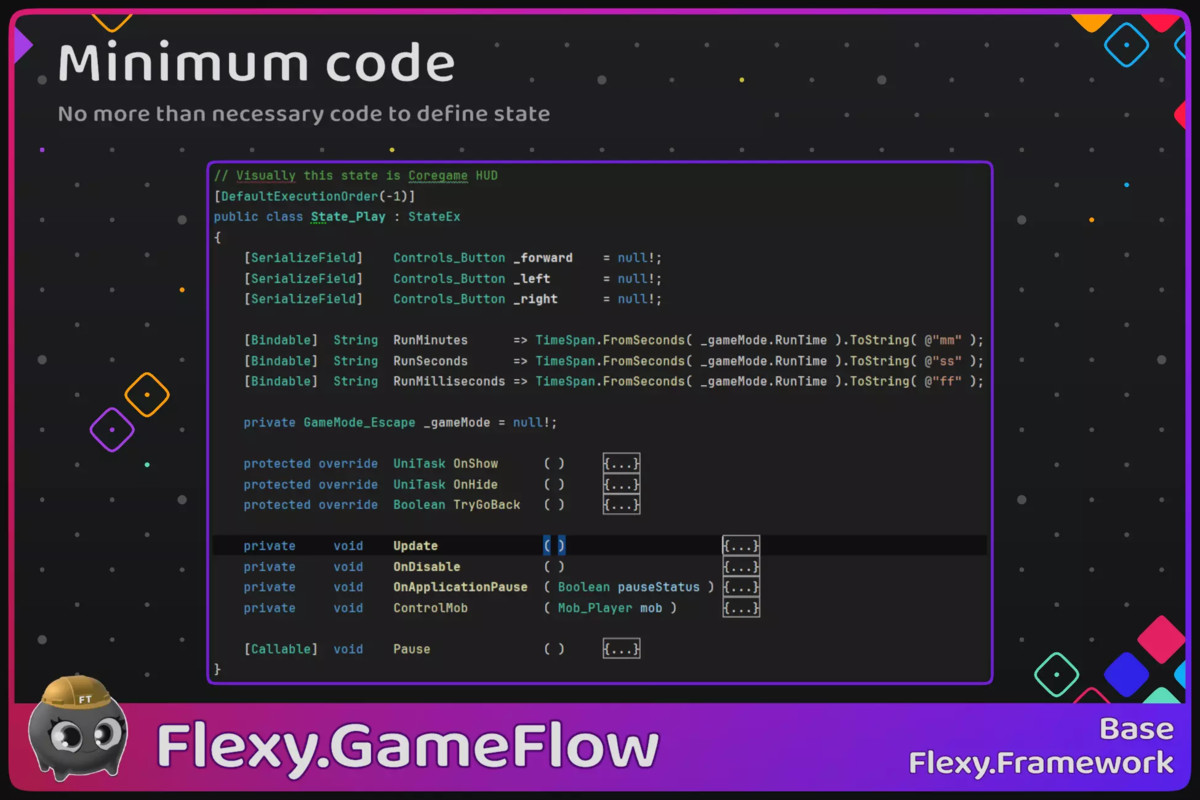
Task: Click the @"ss" format string
Action: coord(943,361)
